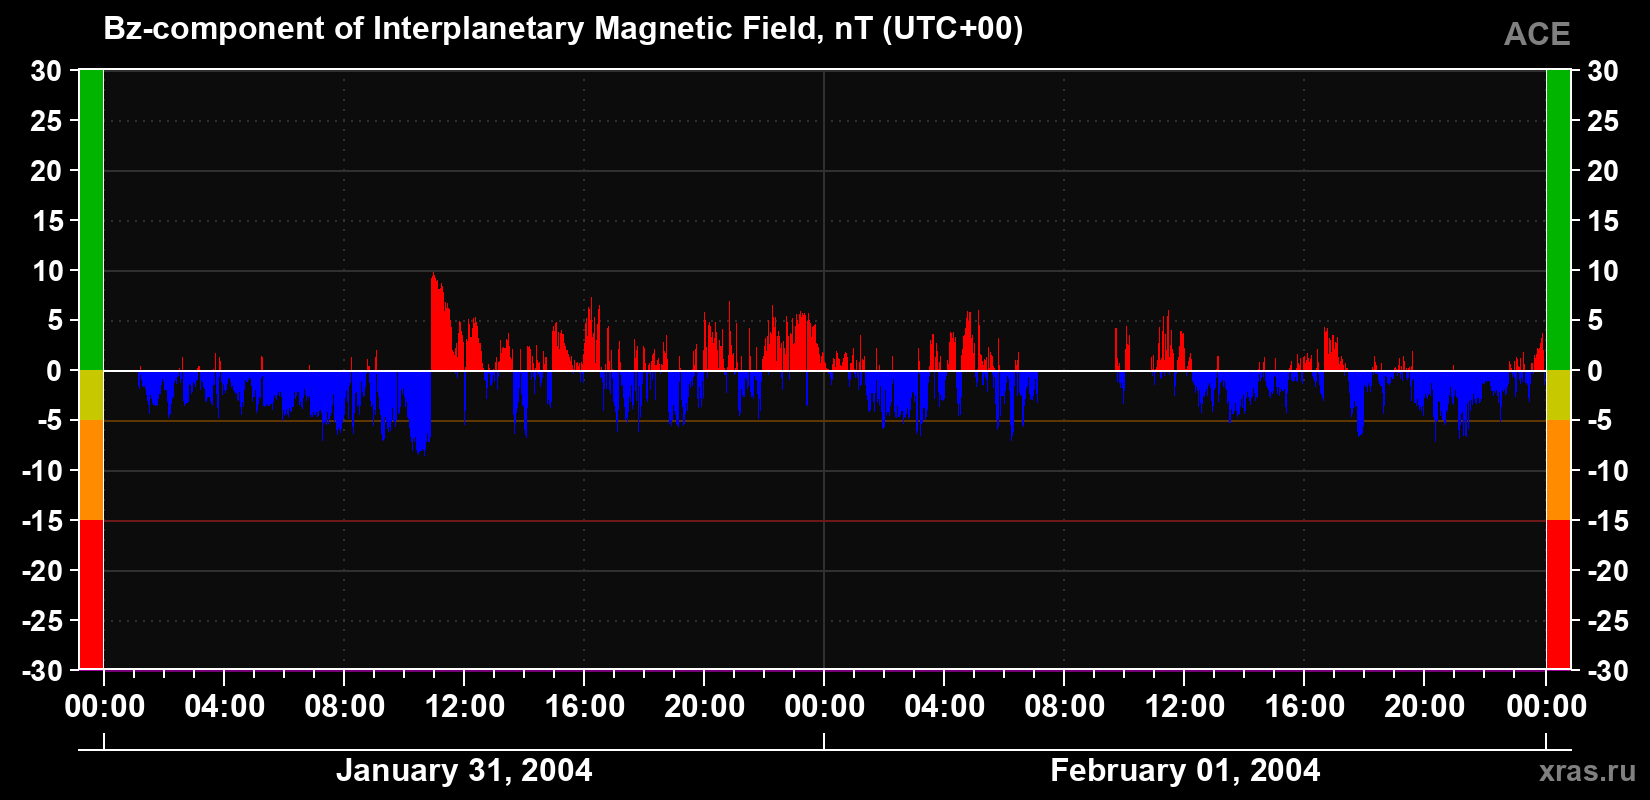The width and height of the screenshot is (1650, 800).
Task: Click the -15 label on the left axis
Action: click(42, 521)
